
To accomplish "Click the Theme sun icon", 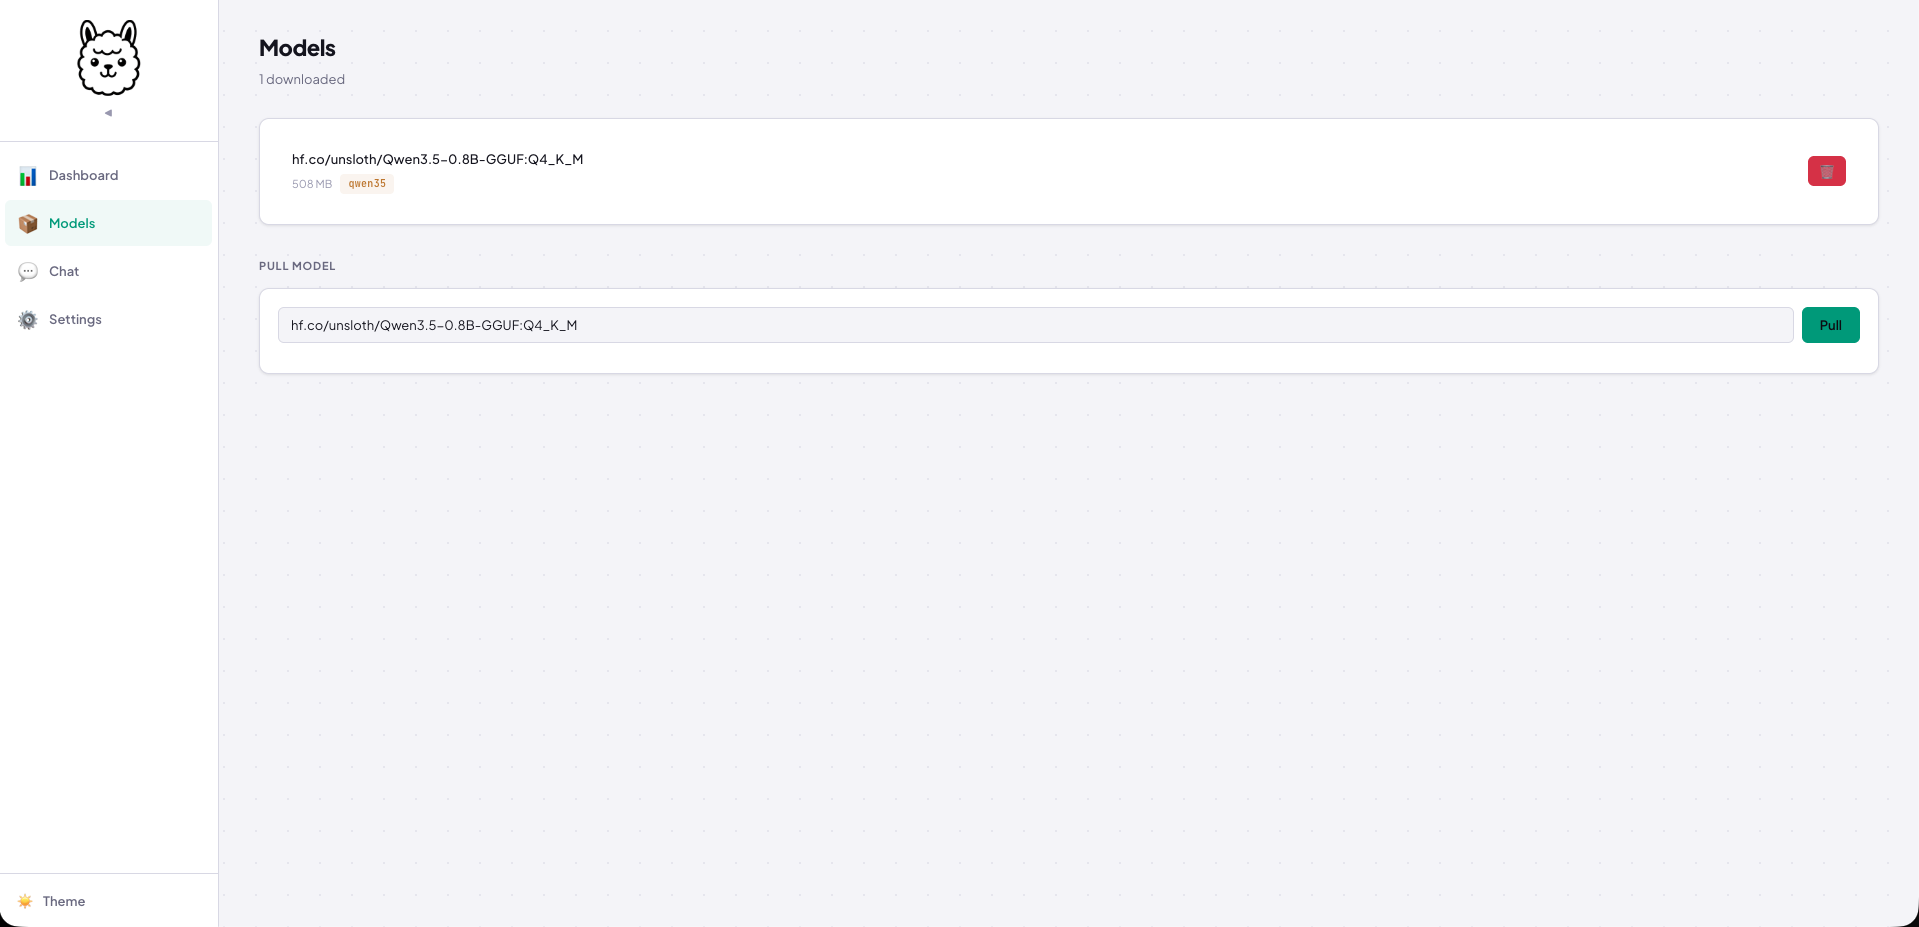I will (25, 901).
